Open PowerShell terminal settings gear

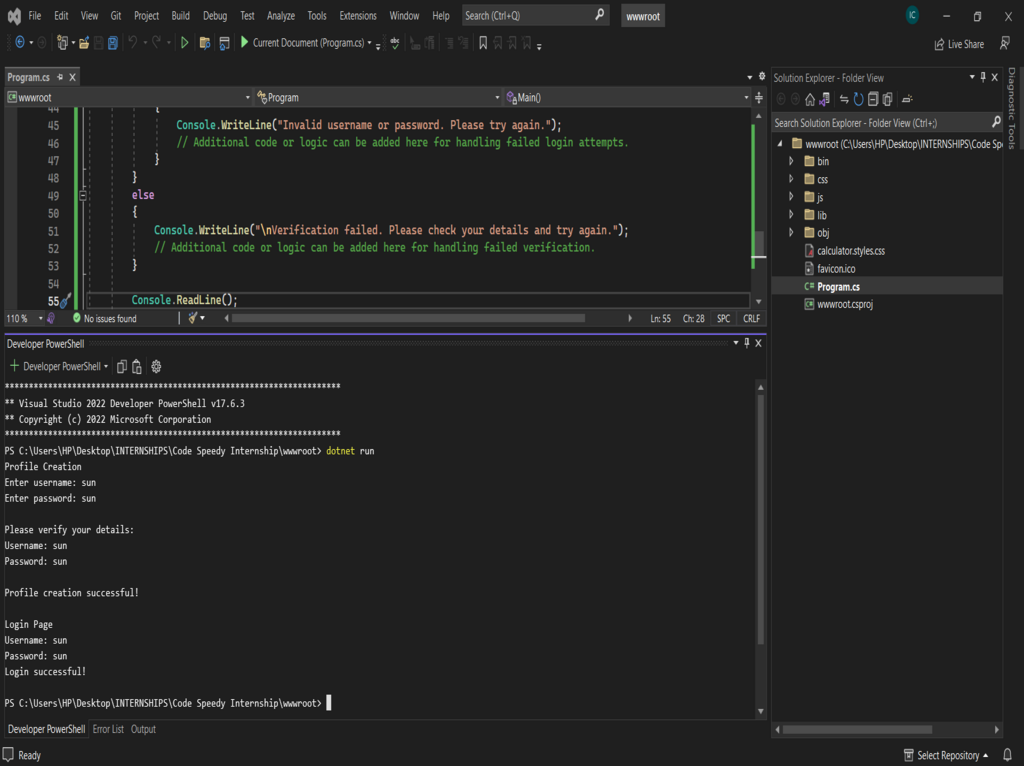pyautogui.click(x=156, y=367)
